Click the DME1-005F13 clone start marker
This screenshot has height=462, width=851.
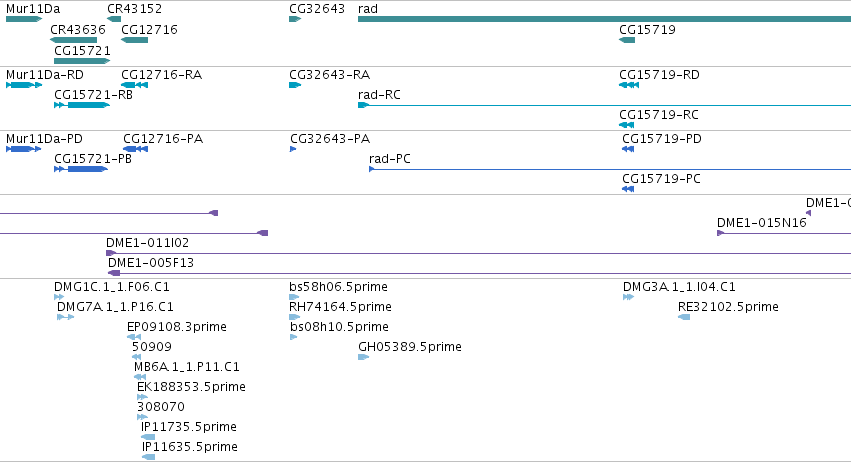[x=114, y=273]
